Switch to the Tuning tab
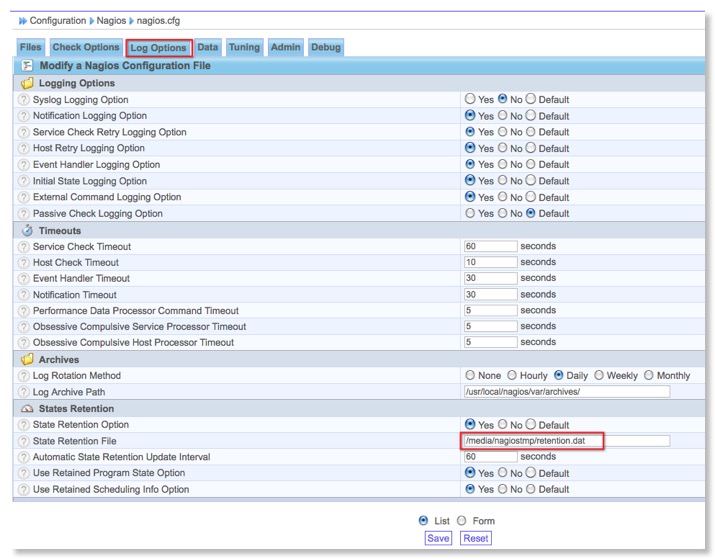 tap(244, 47)
